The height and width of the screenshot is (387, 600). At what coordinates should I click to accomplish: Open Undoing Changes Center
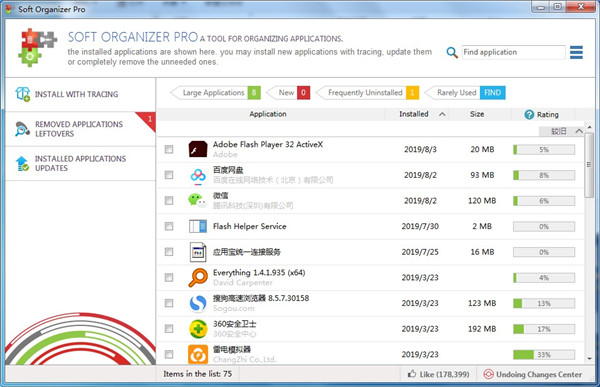click(533, 374)
